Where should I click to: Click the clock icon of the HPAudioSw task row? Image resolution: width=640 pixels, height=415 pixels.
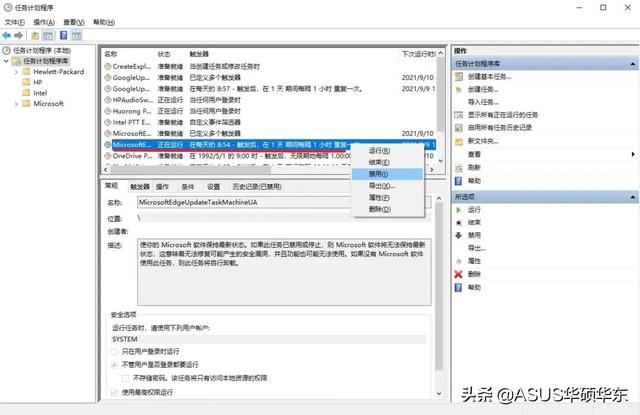pyautogui.click(x=108, y=100)
